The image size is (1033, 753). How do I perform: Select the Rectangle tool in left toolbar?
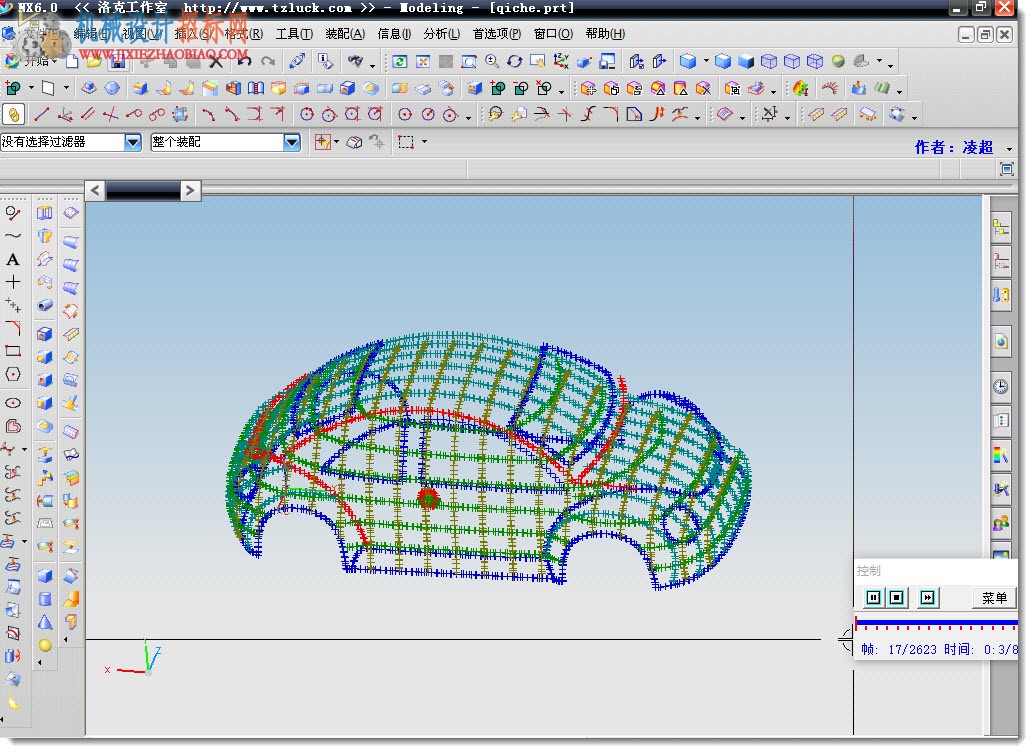pyautogui.click(x=13, y=351)
